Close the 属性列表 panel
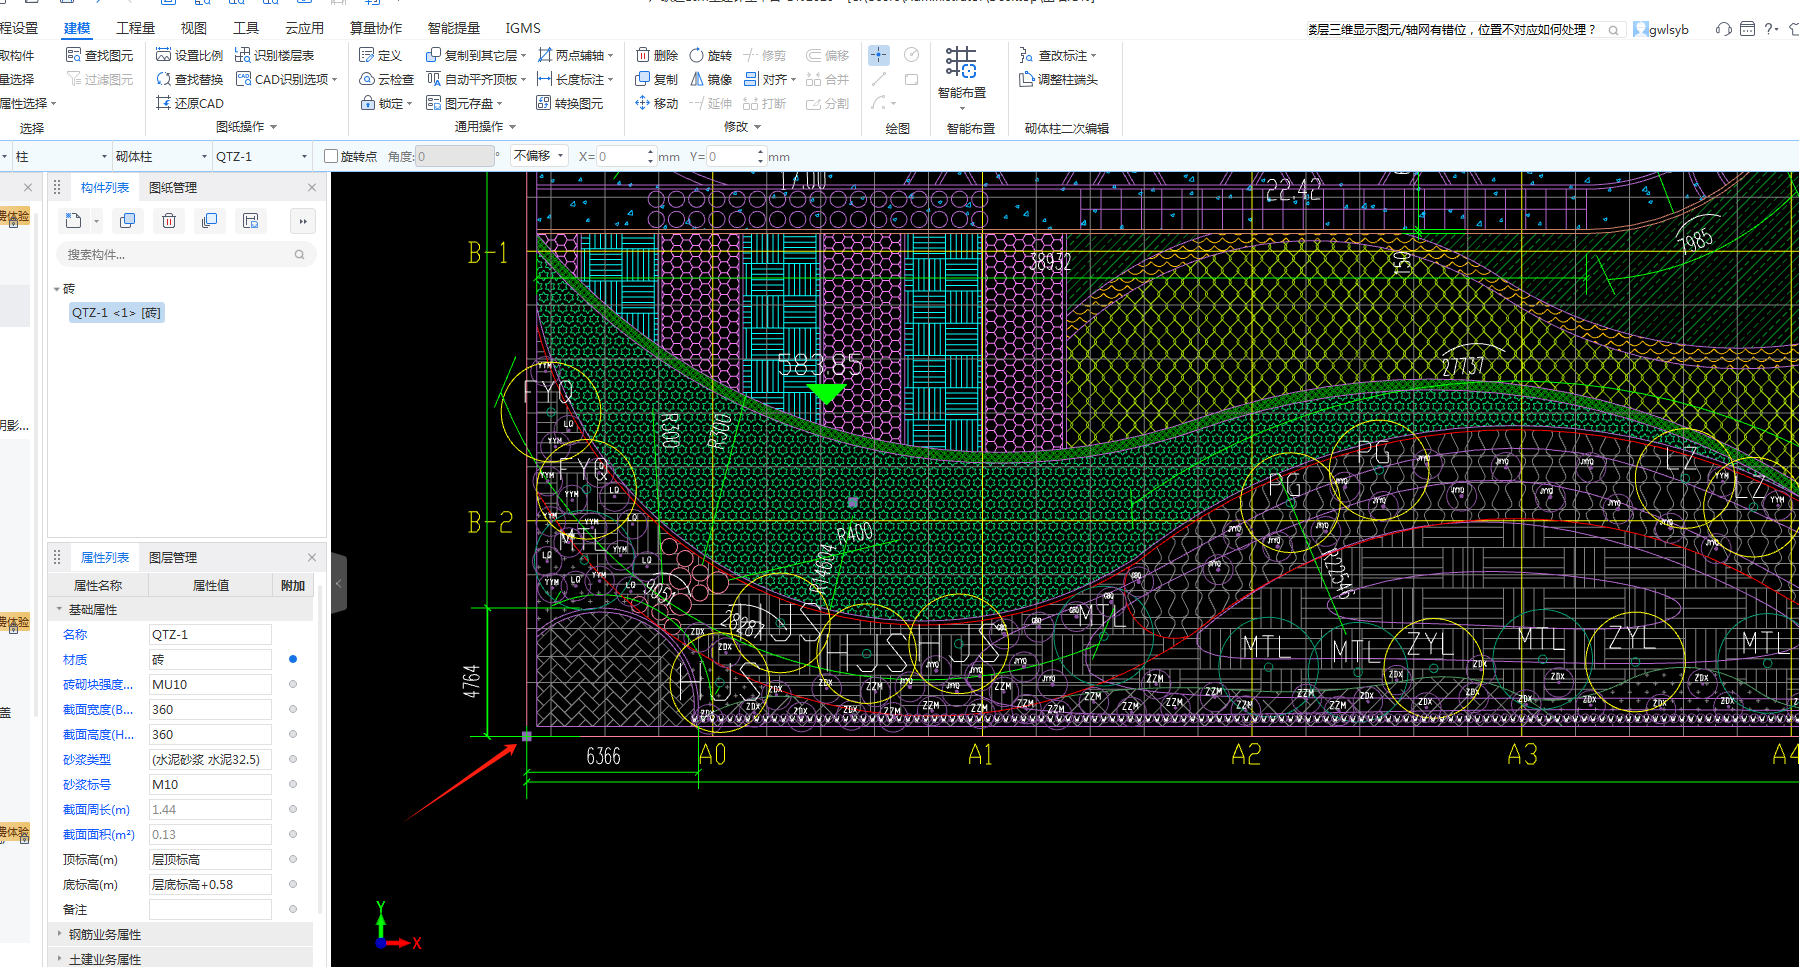The height and width of the screenshot is (967, 1799). pyautogui.click(x=312, y=557)
